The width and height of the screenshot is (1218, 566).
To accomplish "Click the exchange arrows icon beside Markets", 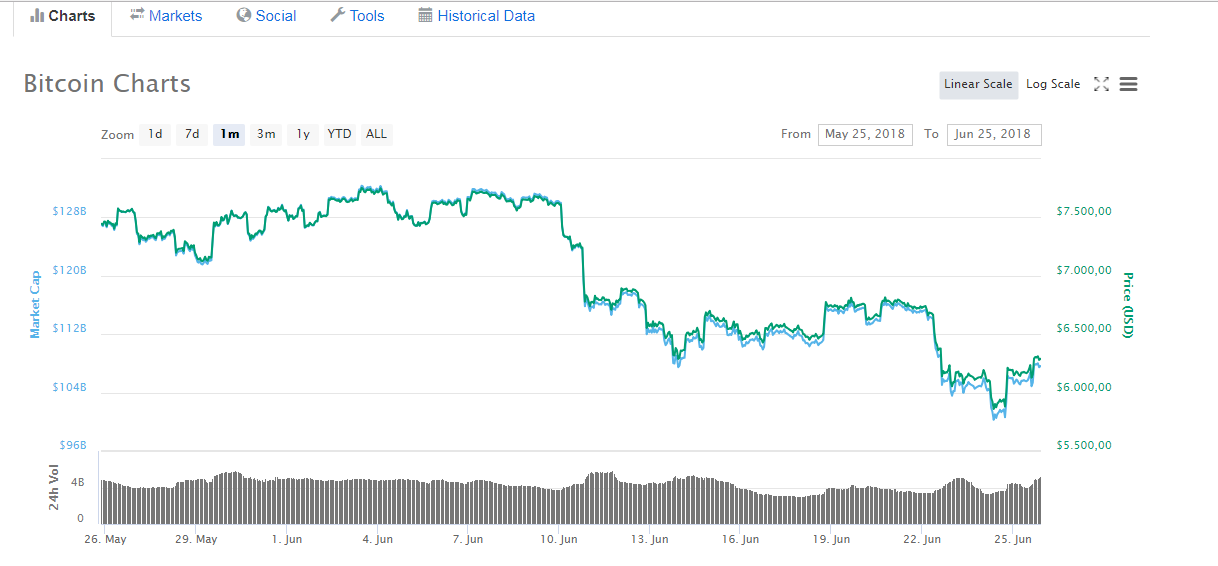I will pos(137,16).
